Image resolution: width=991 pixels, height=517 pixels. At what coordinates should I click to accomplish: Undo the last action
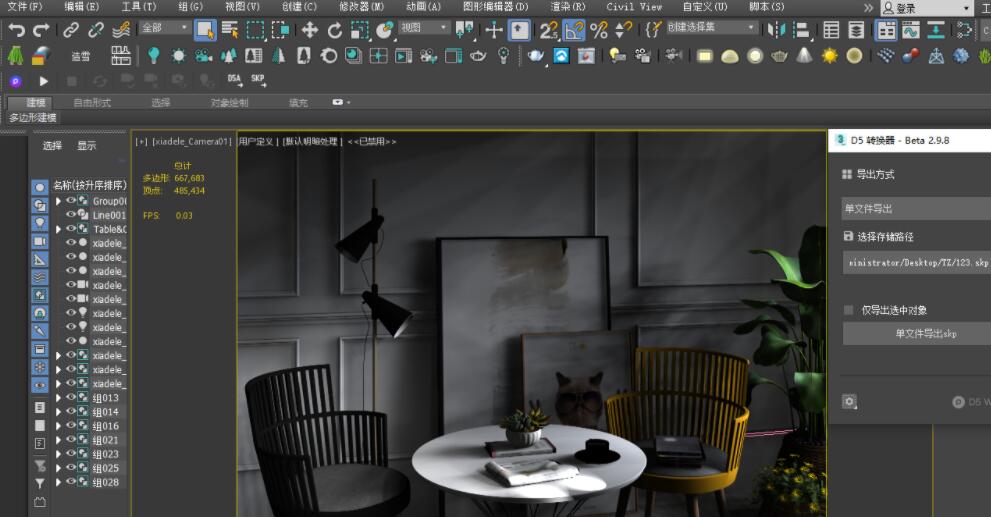(16, 30)
